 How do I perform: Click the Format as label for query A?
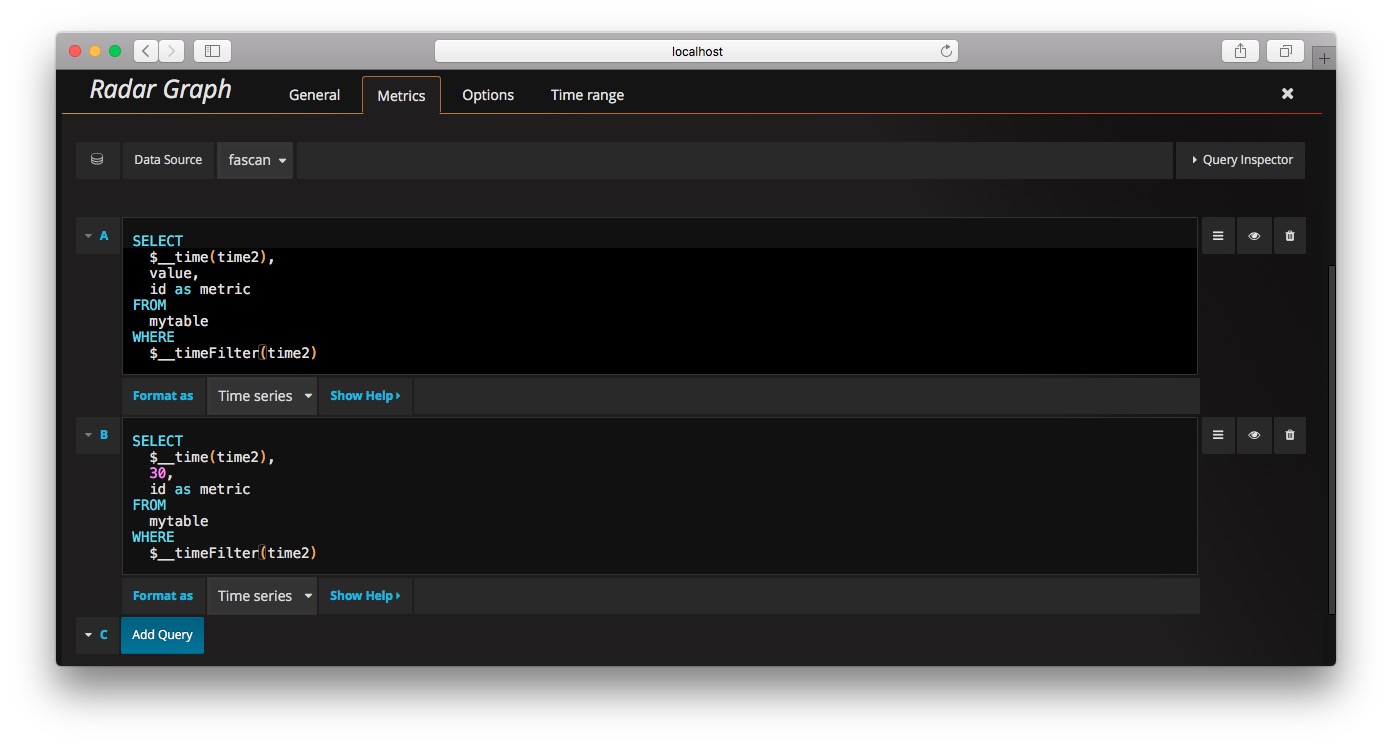coord(163,396)
